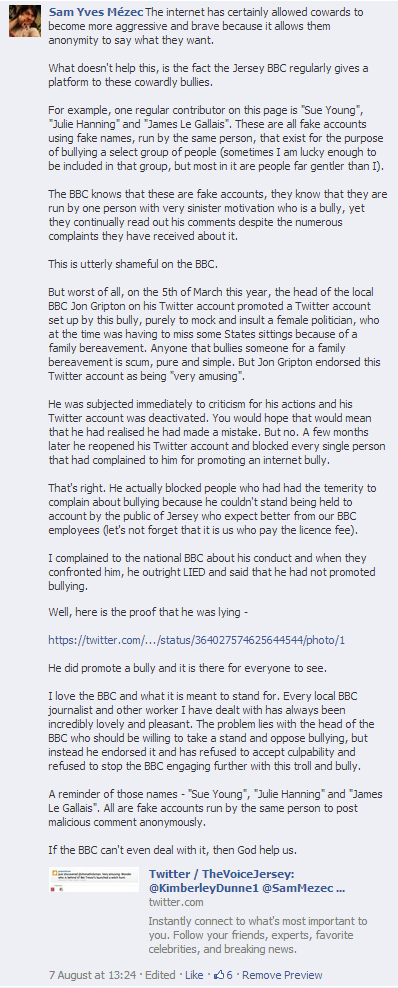398x988 pixels.
Task: Click the 'If the BBC can't even deal' sentence
Action: point(173,849)
